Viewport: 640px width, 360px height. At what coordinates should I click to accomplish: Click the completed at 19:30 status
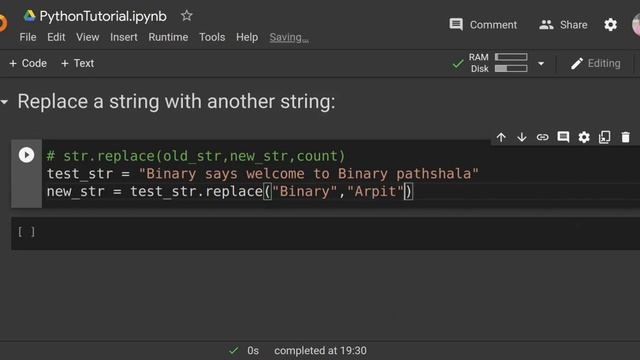320,351
